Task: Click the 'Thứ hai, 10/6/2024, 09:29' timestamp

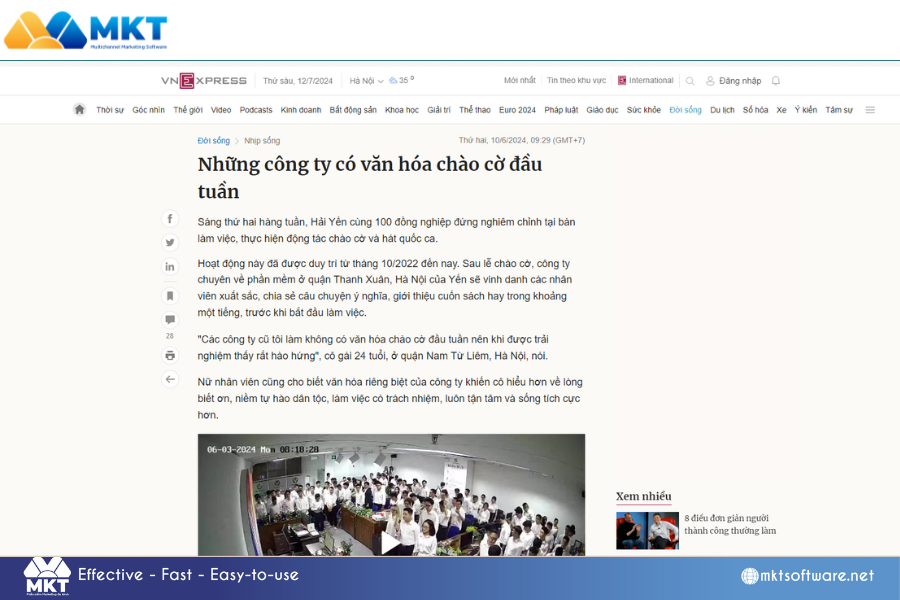Action: point(522,140)
